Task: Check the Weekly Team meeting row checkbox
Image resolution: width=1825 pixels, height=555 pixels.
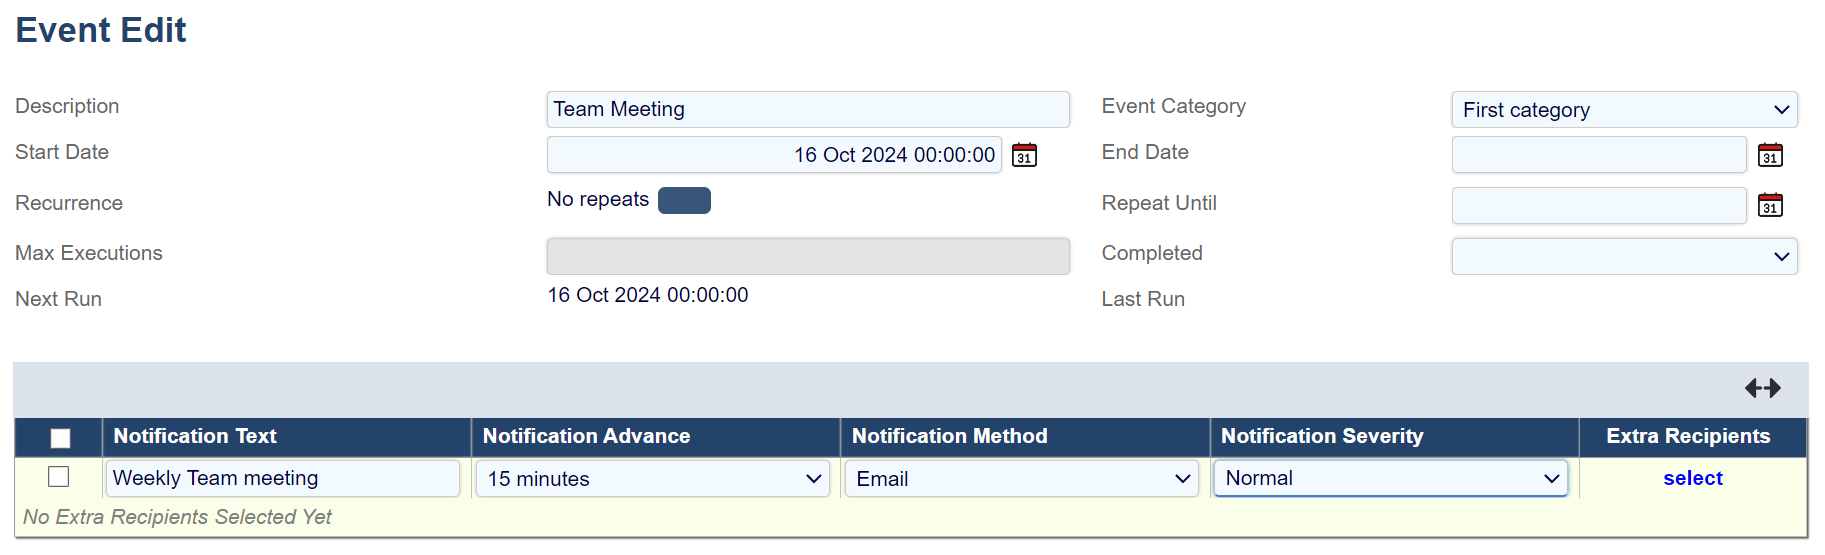Action: 59,477
